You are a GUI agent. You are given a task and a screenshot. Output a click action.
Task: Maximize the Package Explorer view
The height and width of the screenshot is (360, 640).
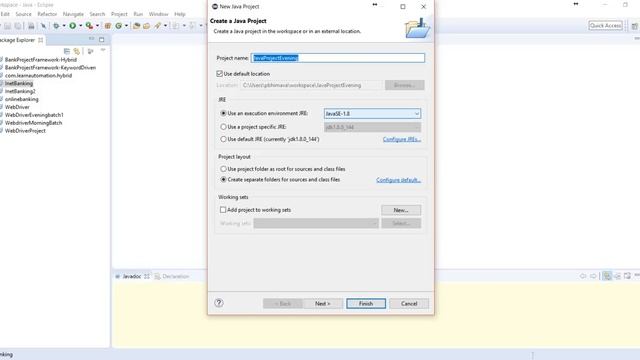102,40
